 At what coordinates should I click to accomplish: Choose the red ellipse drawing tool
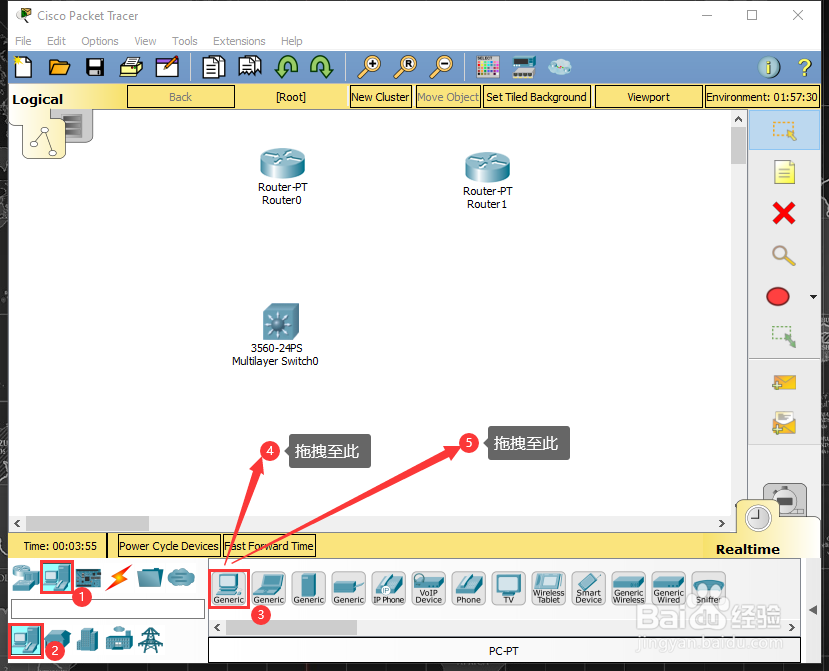[778, 297]
